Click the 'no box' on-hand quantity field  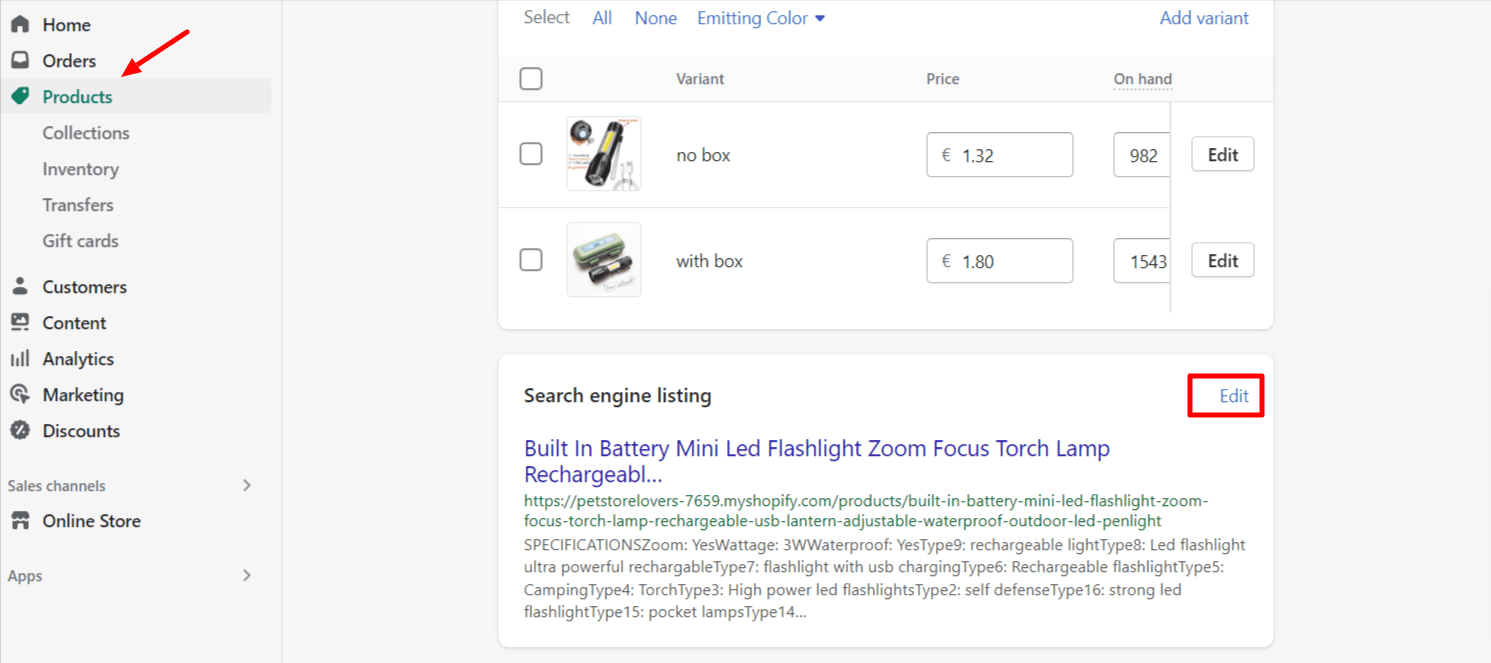point(1142,155)
